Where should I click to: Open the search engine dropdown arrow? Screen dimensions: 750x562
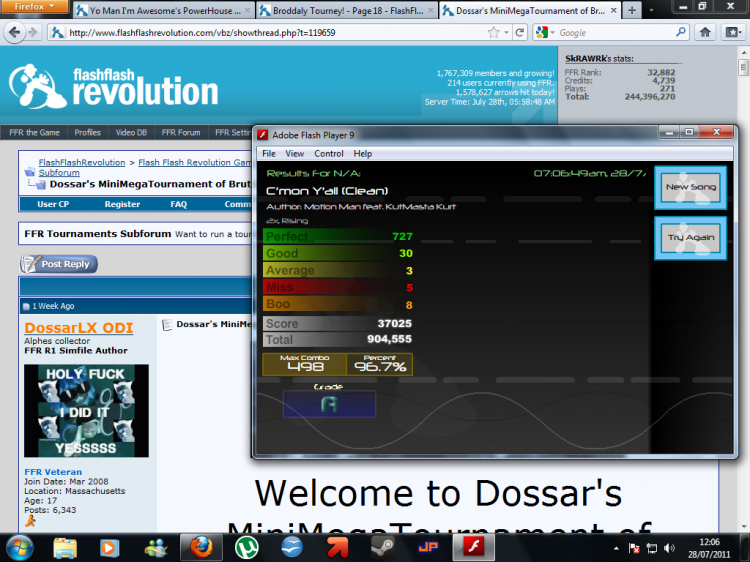[552, 33]
